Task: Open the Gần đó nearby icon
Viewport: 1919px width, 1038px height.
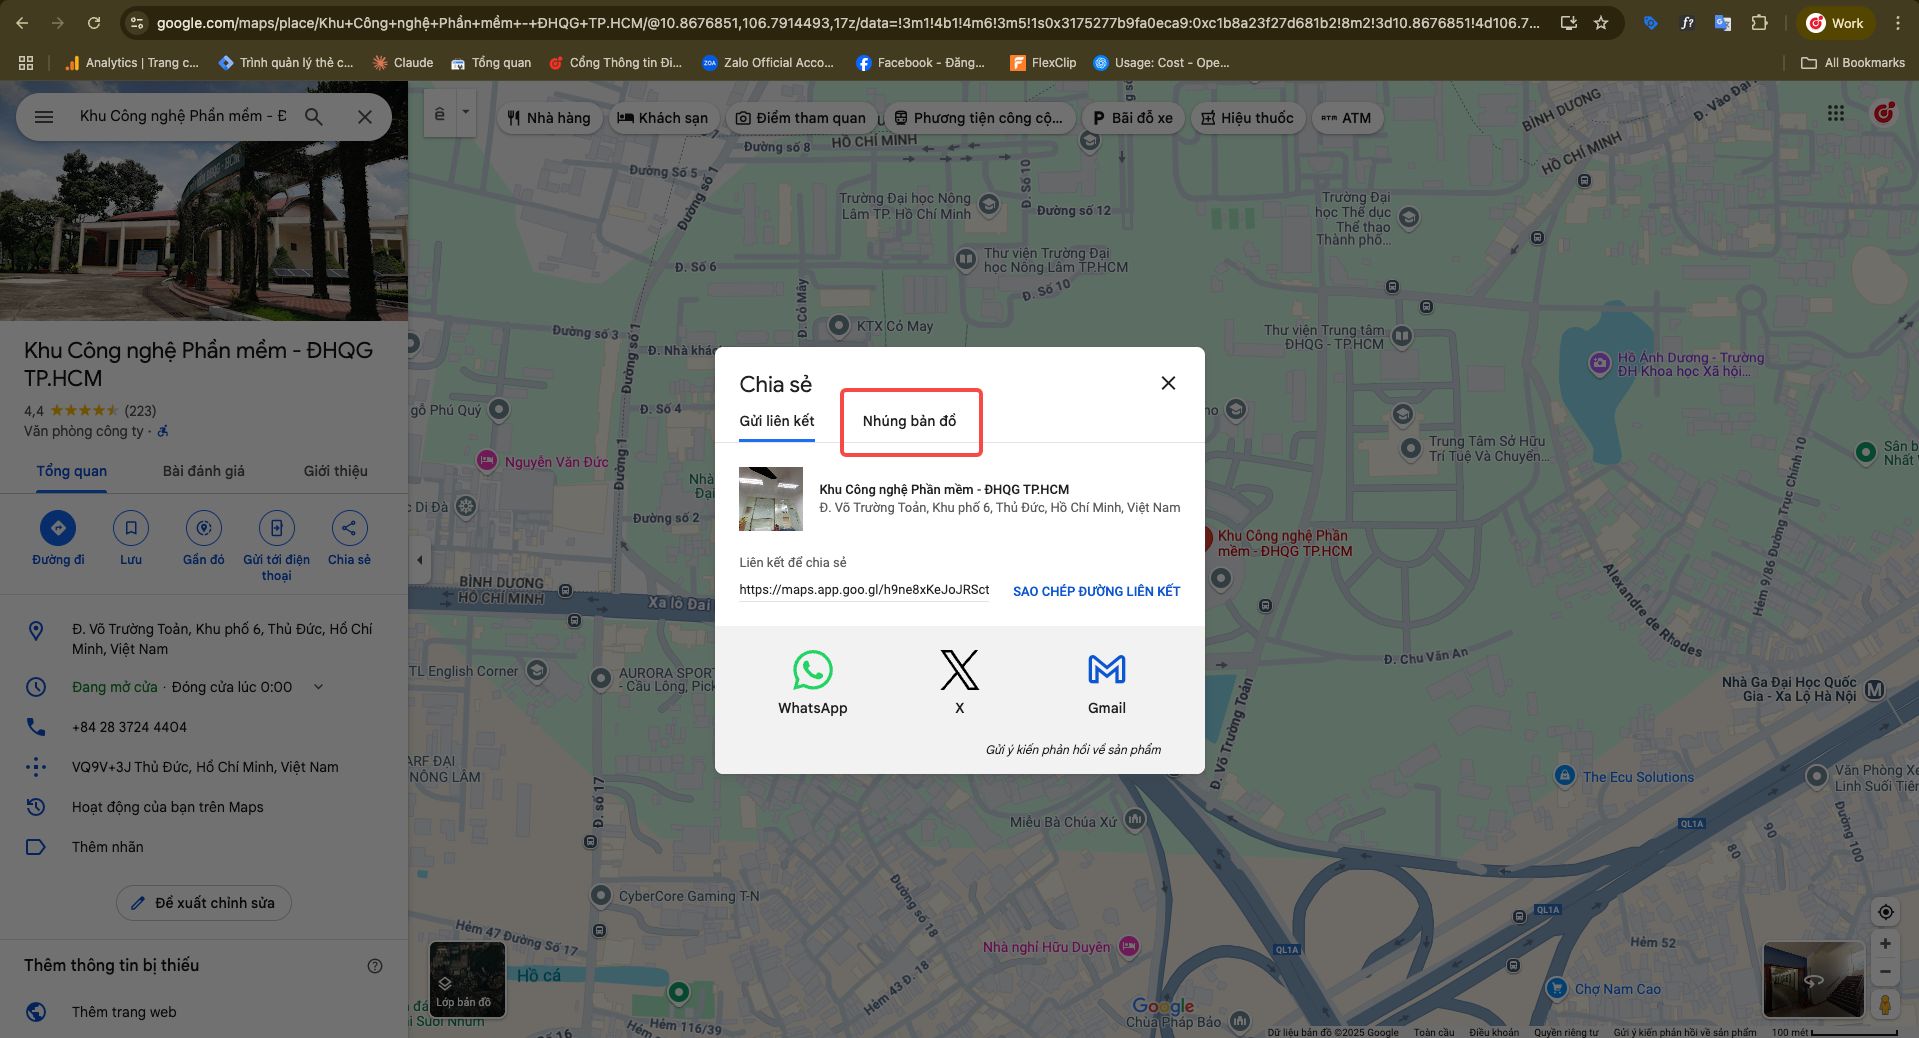Action: (x=204, y=529)
